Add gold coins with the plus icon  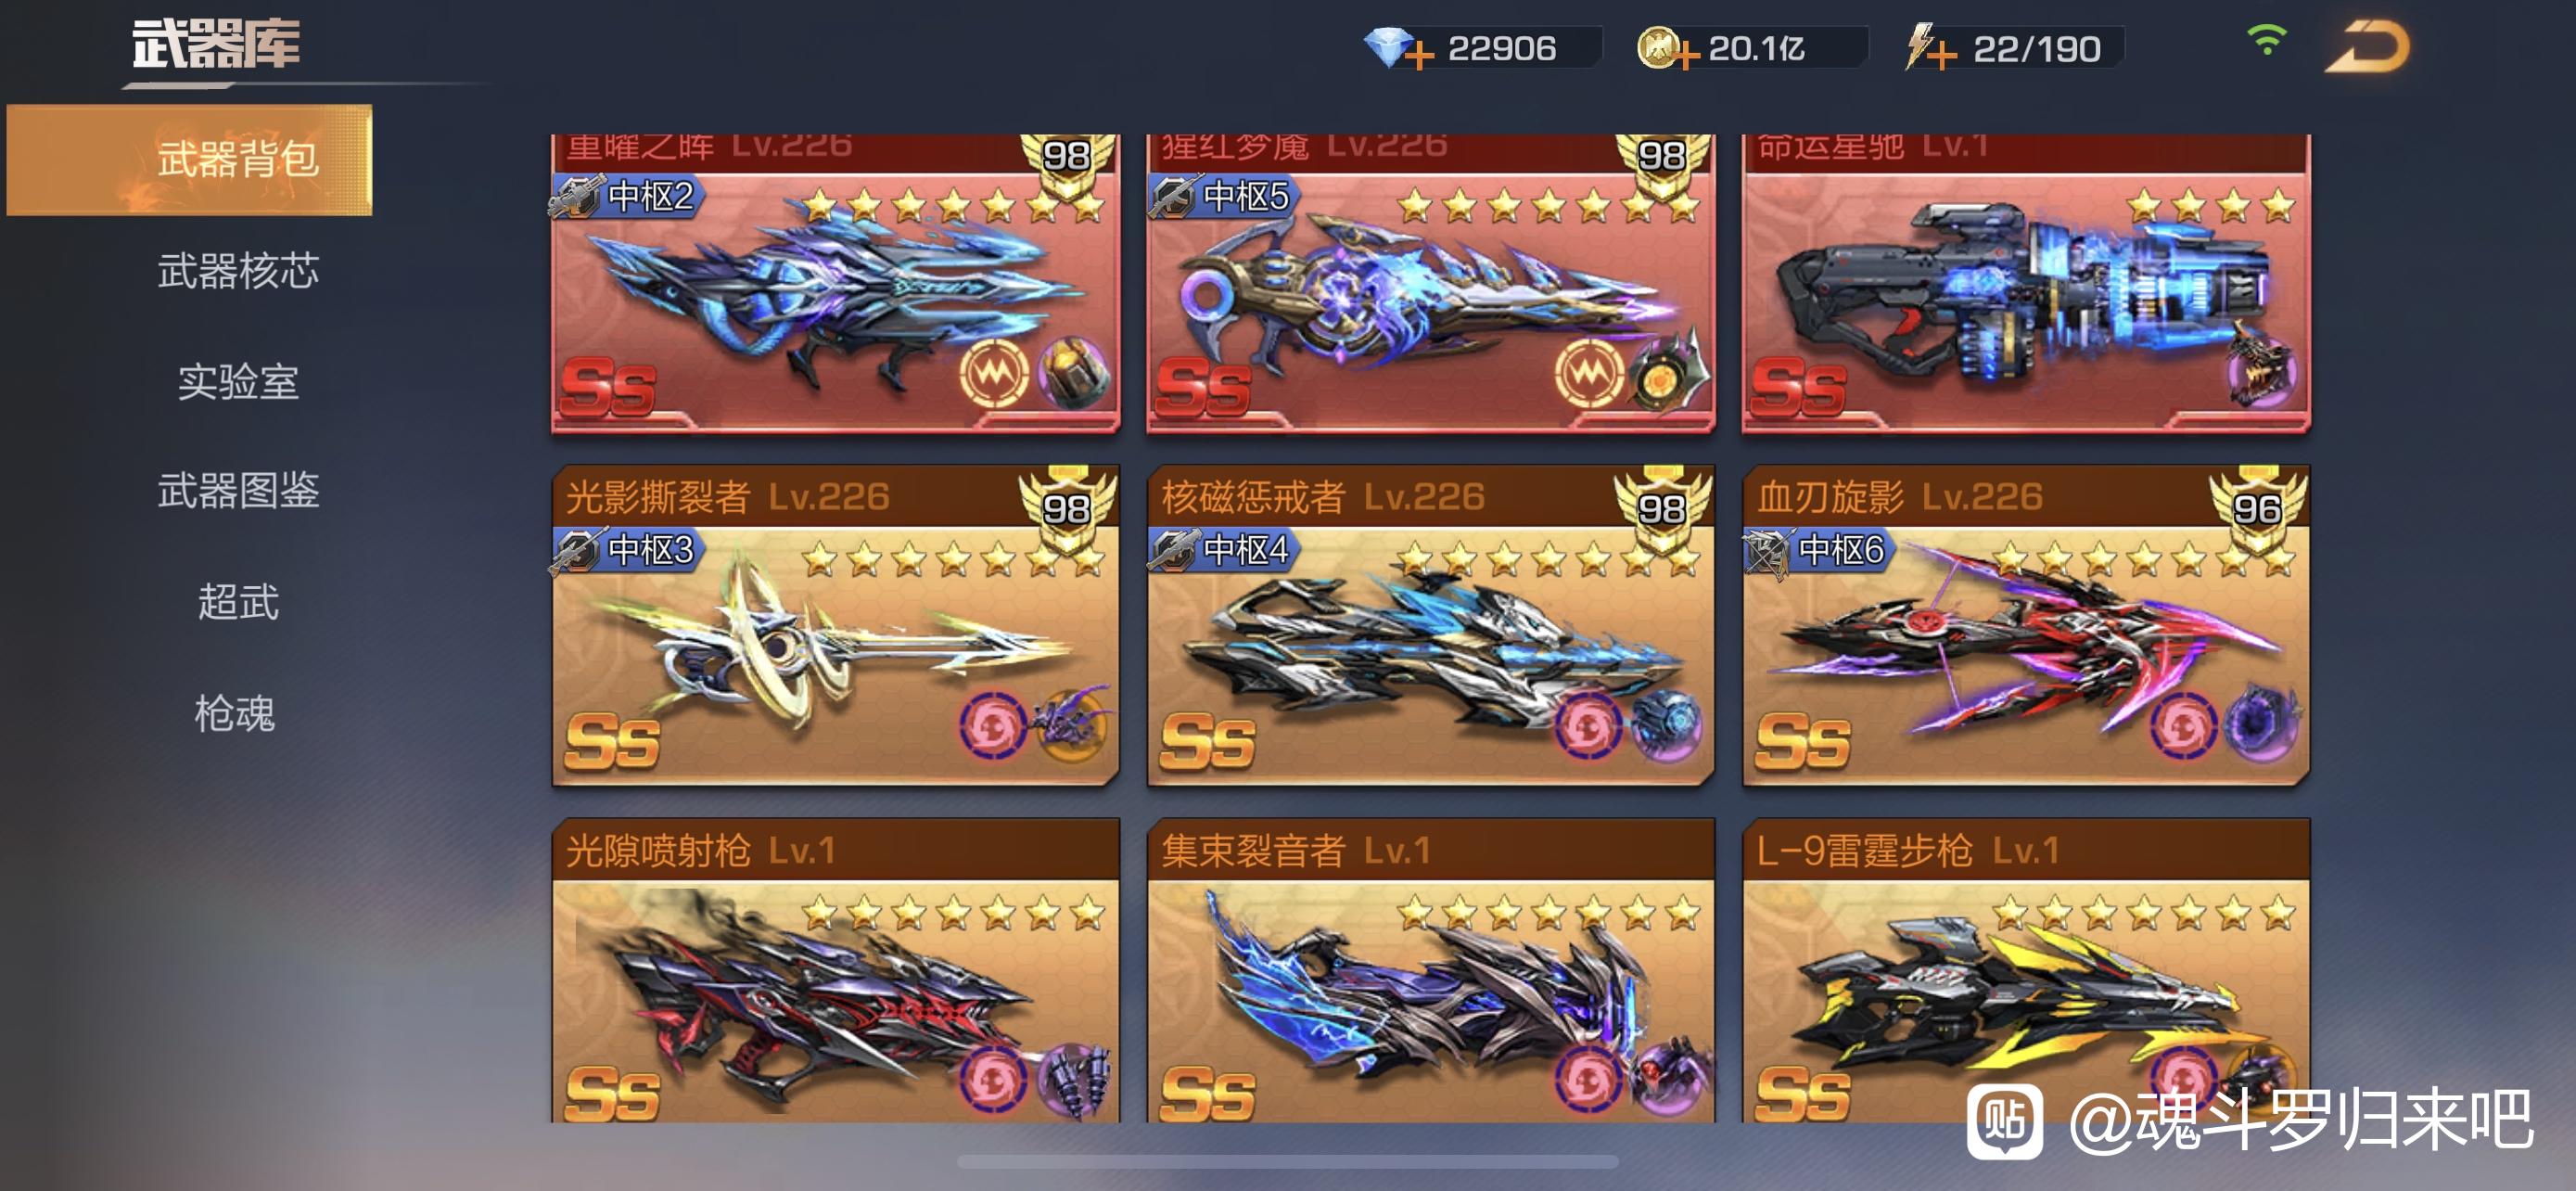[1684, 54]
